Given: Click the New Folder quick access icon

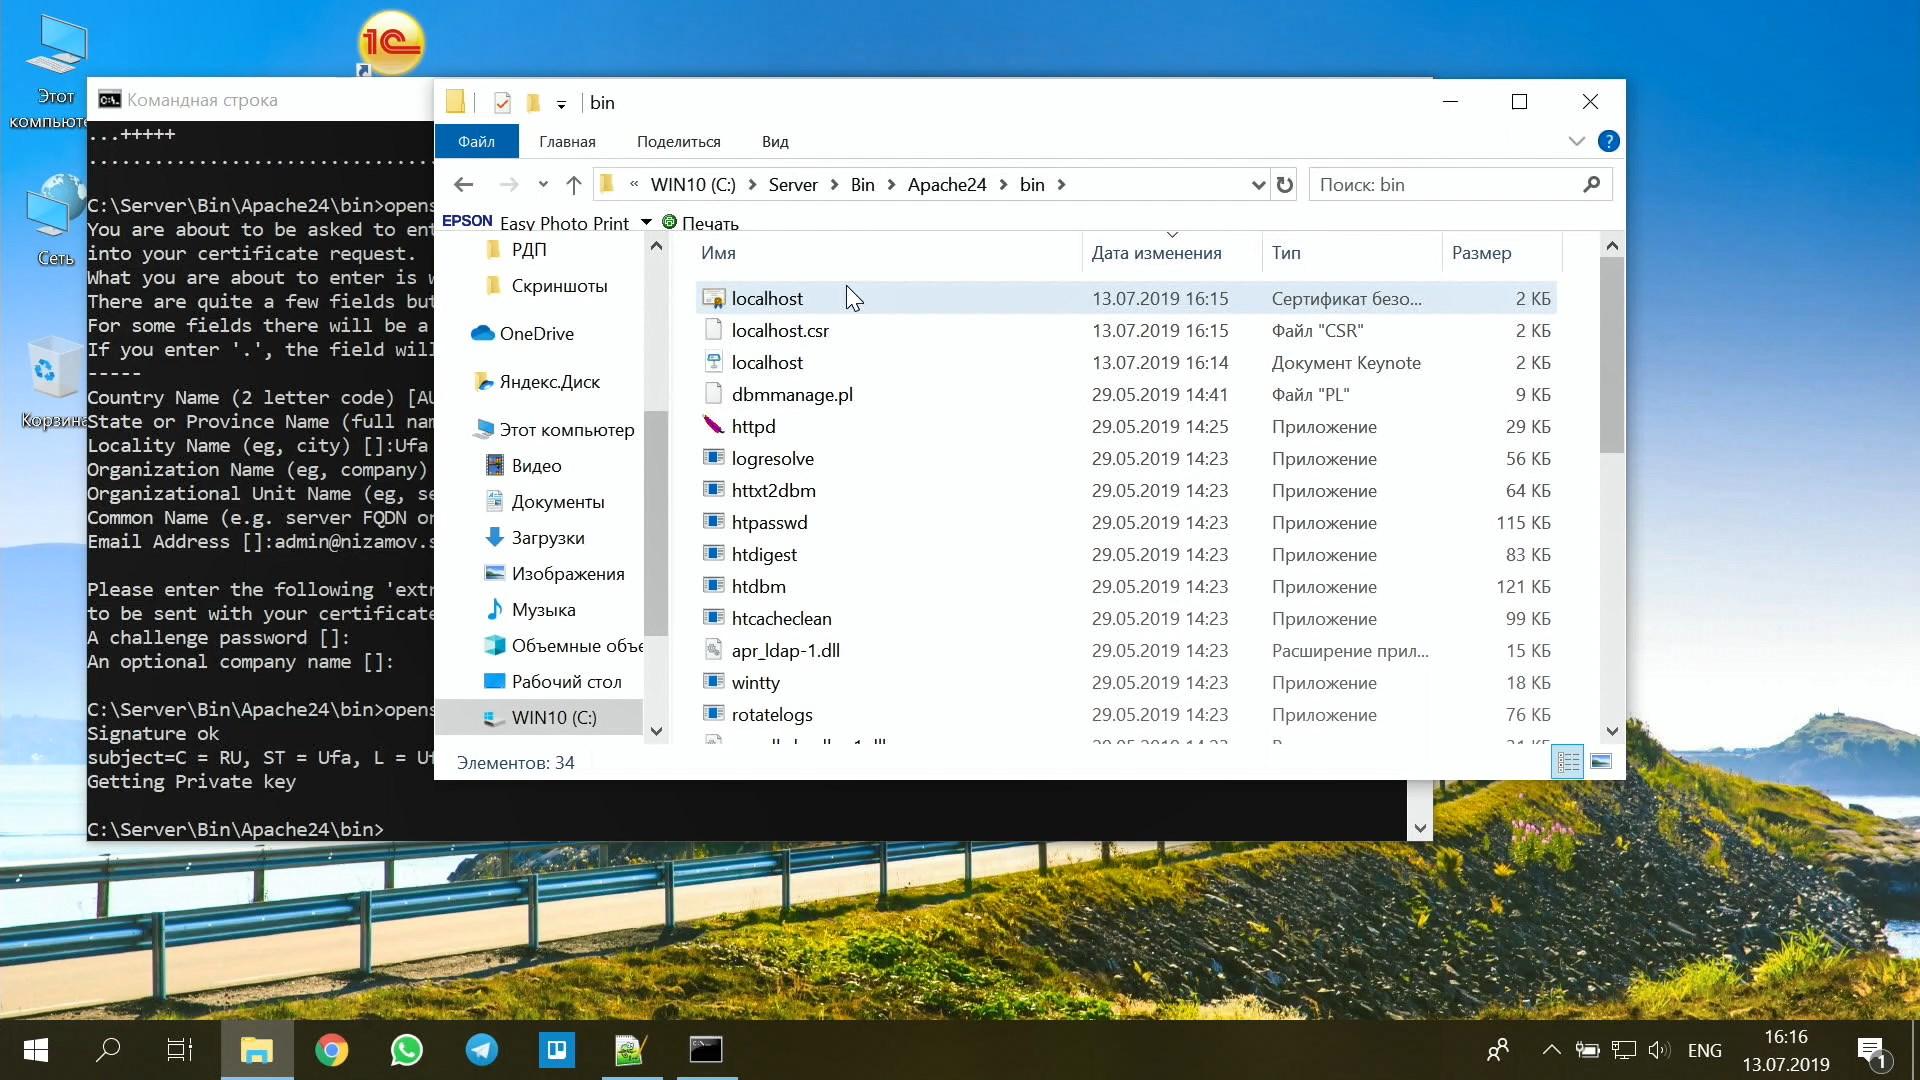Looking at the screenshot, I should [533, 102].
